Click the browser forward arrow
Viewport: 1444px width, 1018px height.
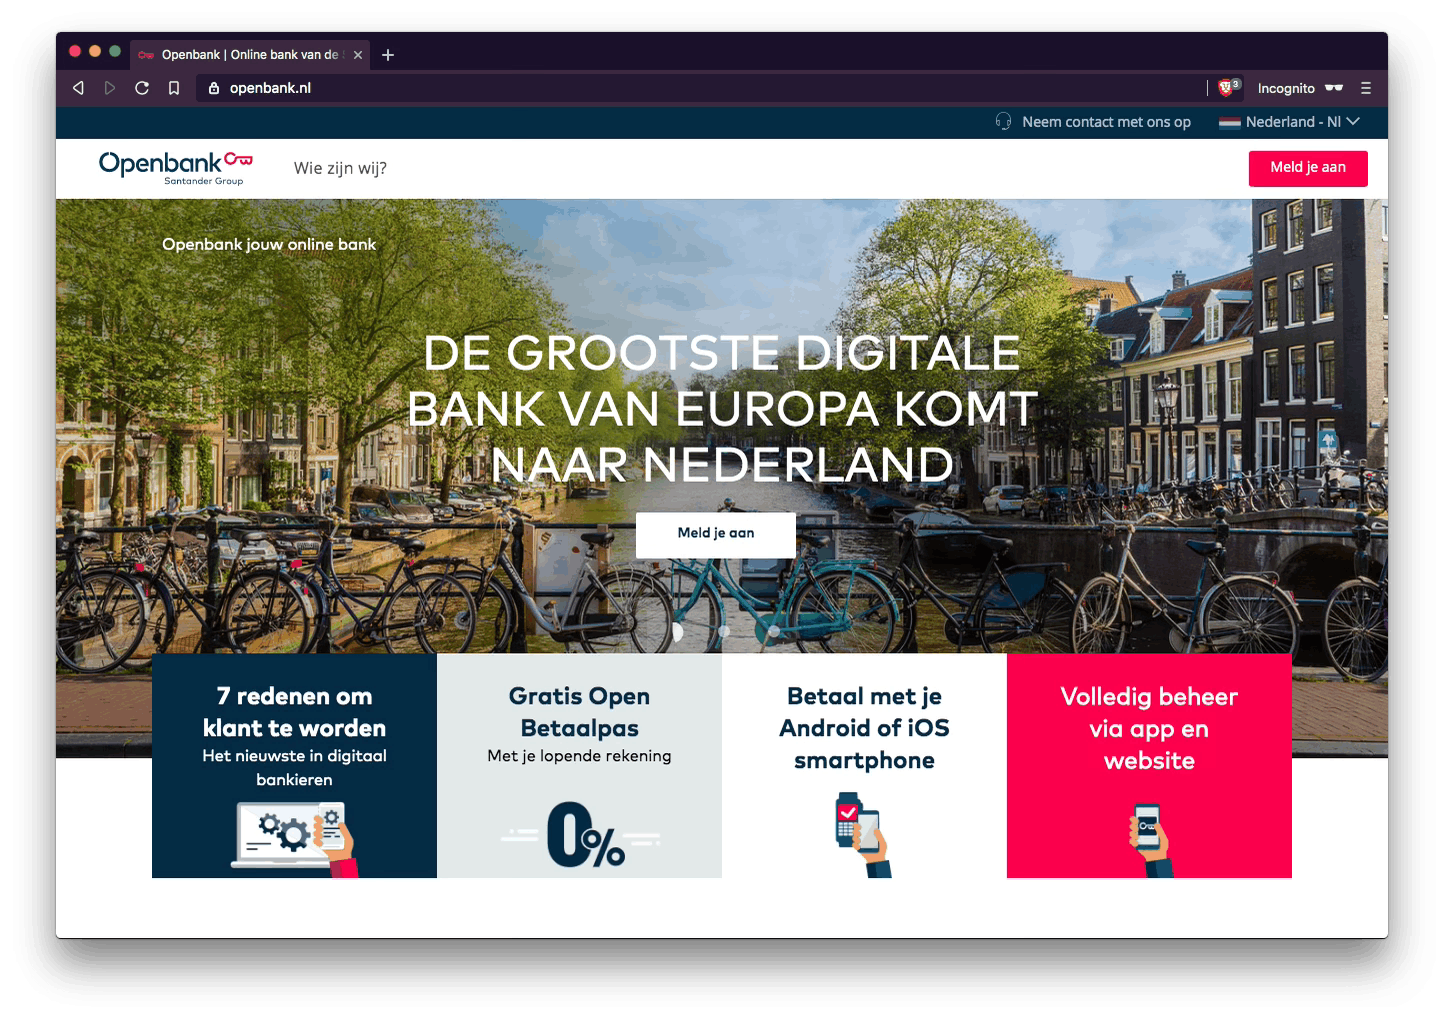point(110,88)
